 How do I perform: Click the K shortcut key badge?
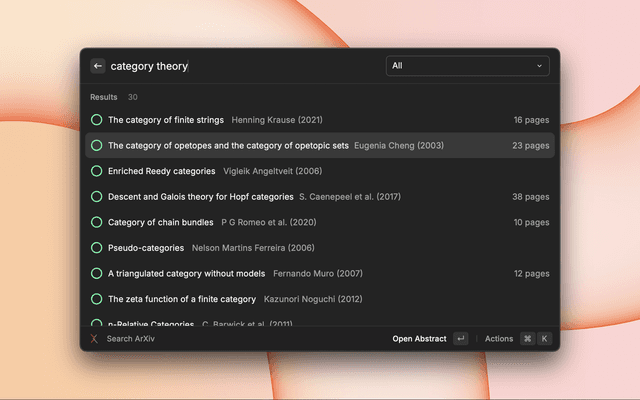point(545,339)
